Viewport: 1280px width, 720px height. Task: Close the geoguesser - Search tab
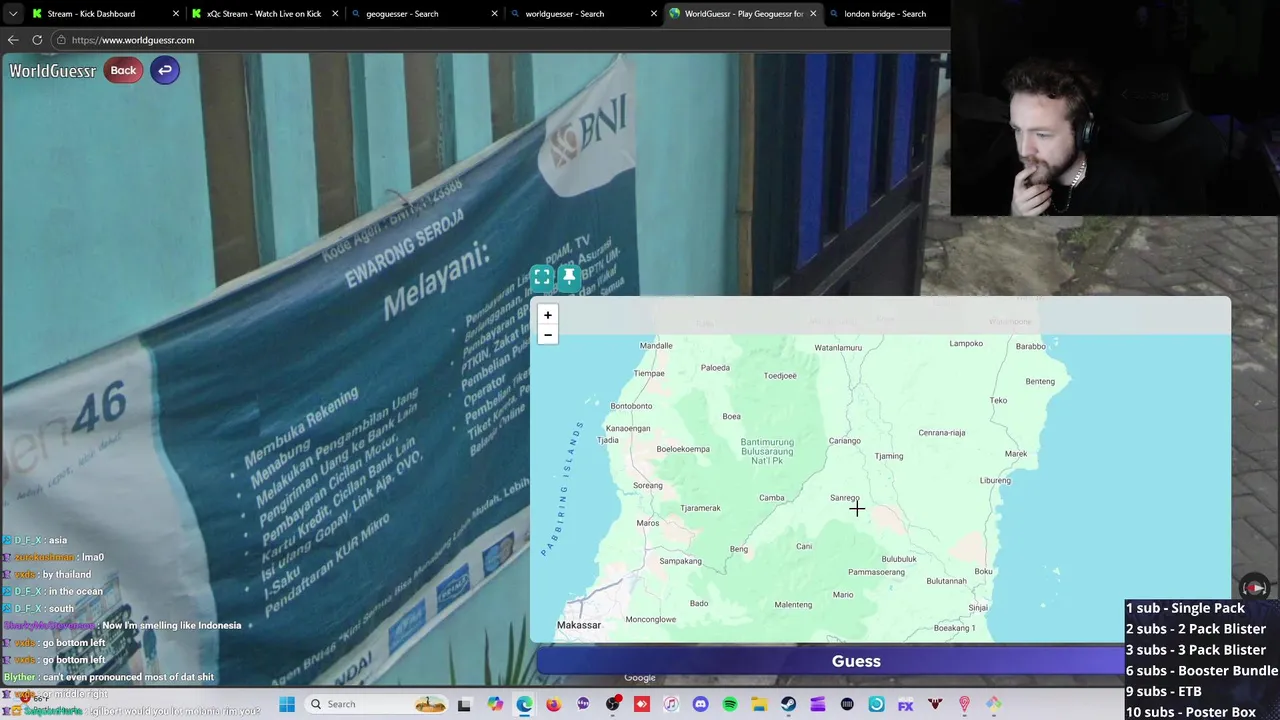pyautogui.click(x=494, y=14)
